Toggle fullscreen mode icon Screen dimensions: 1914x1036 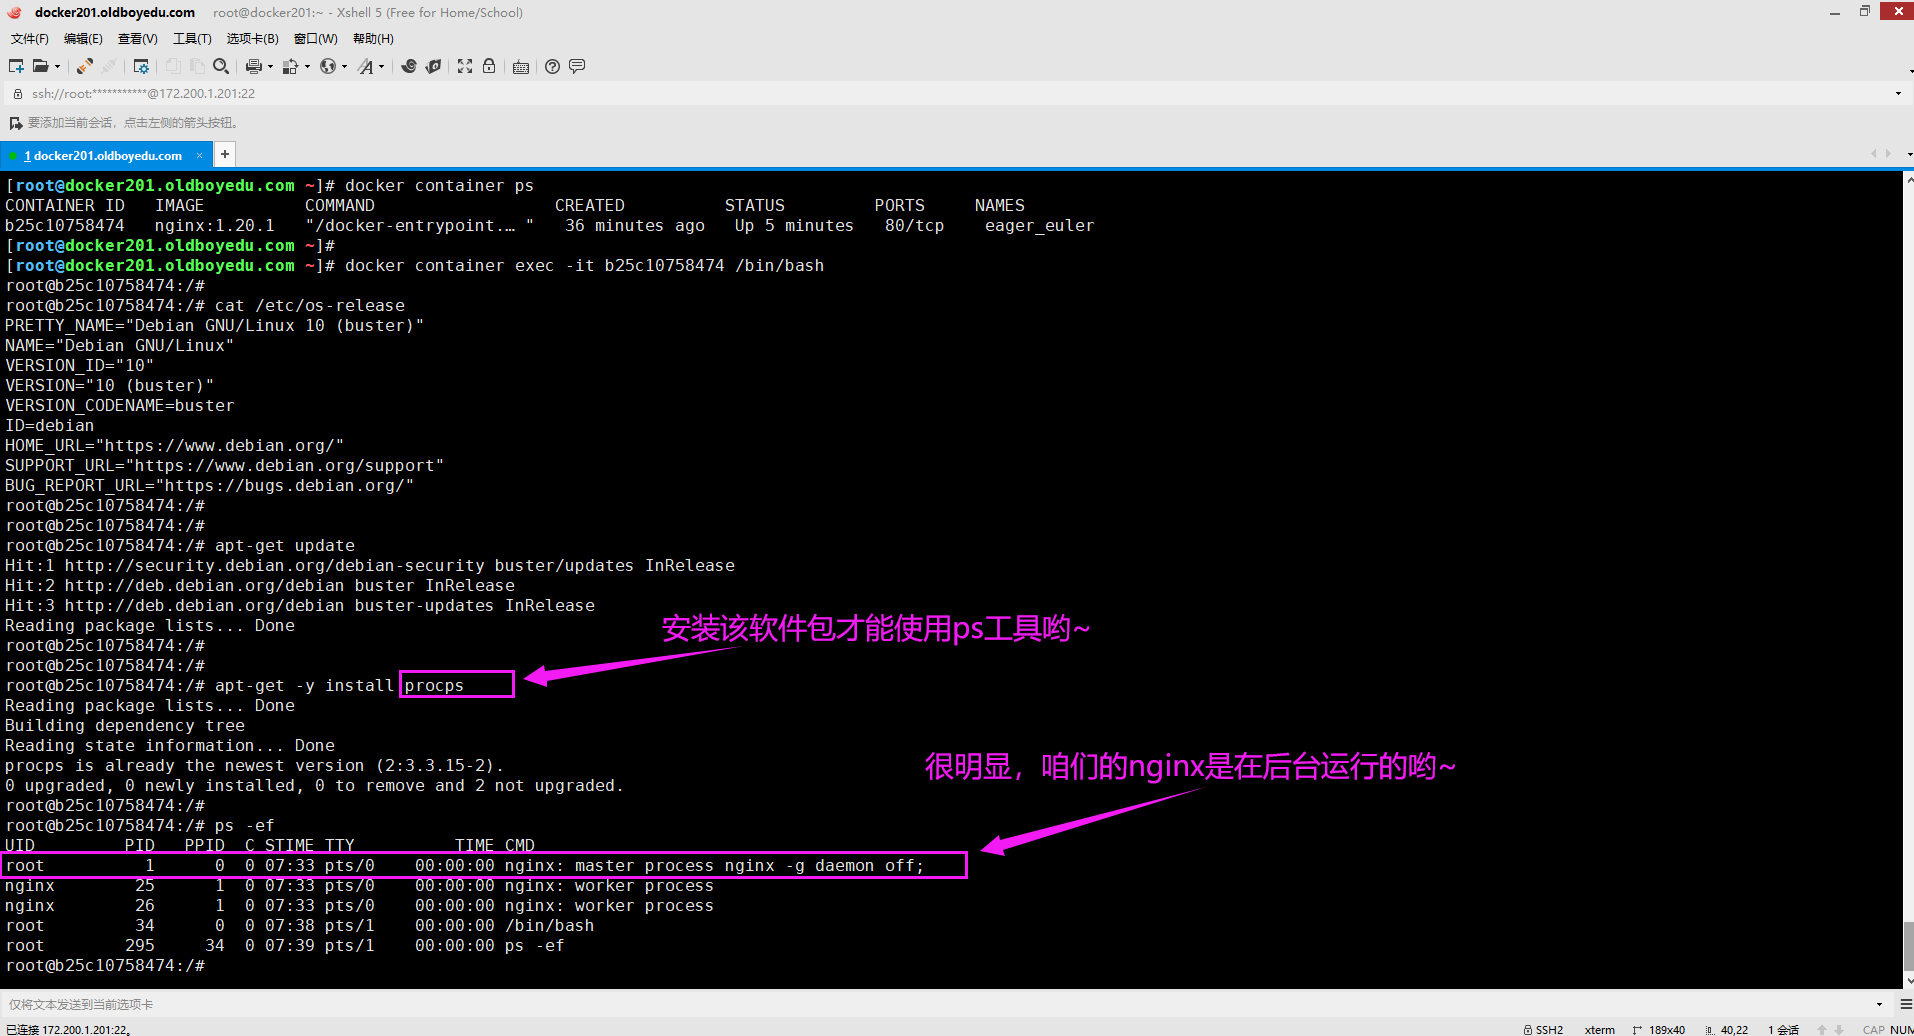point(465,66)
